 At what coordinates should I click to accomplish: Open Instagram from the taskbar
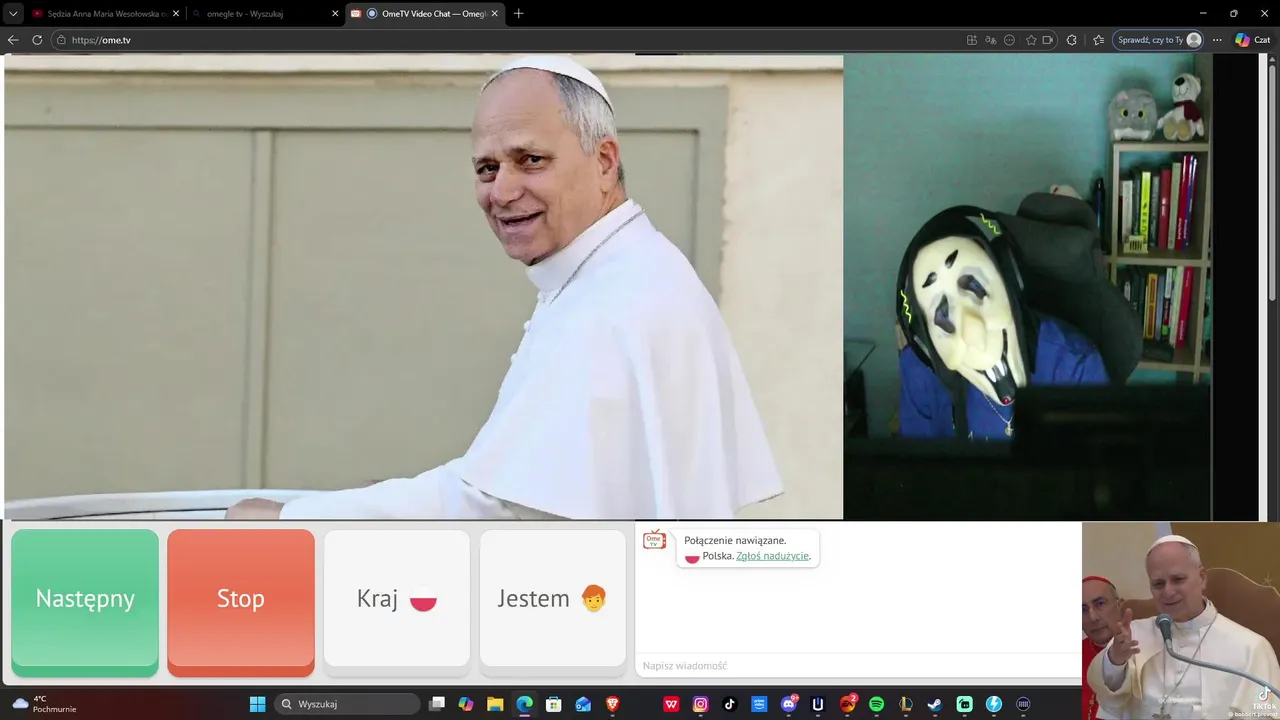(x=700, y=704)
